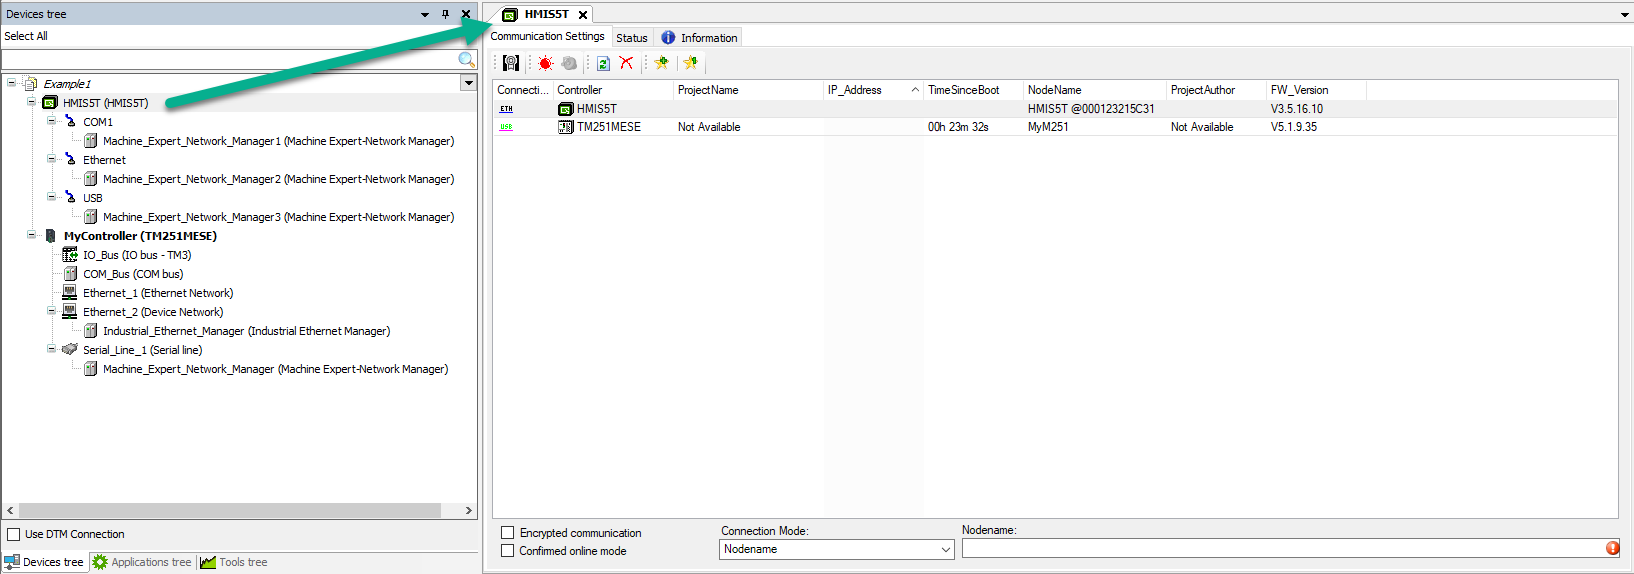Switch to the Devices tree bottom tab
Viewport: 1634px width, 574px height.
(44, 562)
